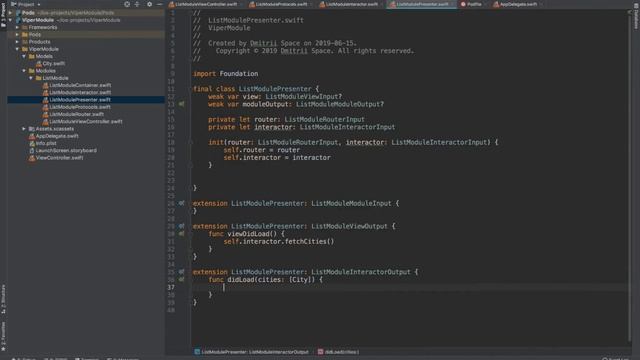Viewport: 640px width, 360px height.
Task: Click ListModulePresenter breadcrumb at editor bottom
Action: pos(251,351)
